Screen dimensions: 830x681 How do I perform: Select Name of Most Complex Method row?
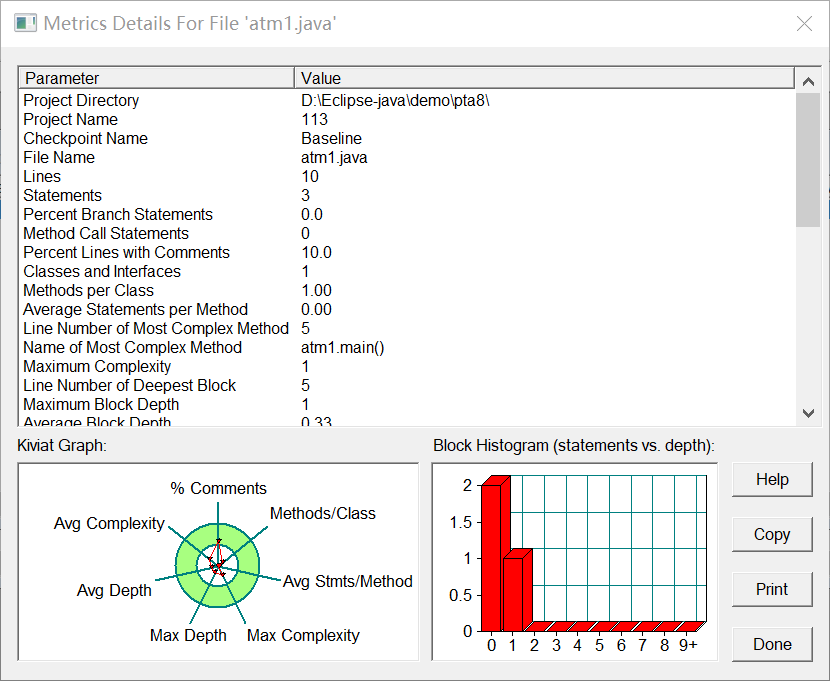[408, 348]
